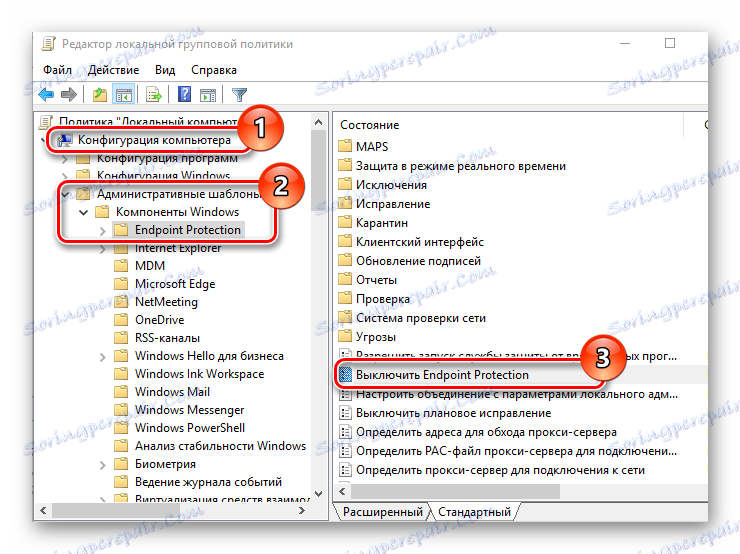Expand the Windows Hello для бизнеса node
740x554 pixels.
point(102,357)
